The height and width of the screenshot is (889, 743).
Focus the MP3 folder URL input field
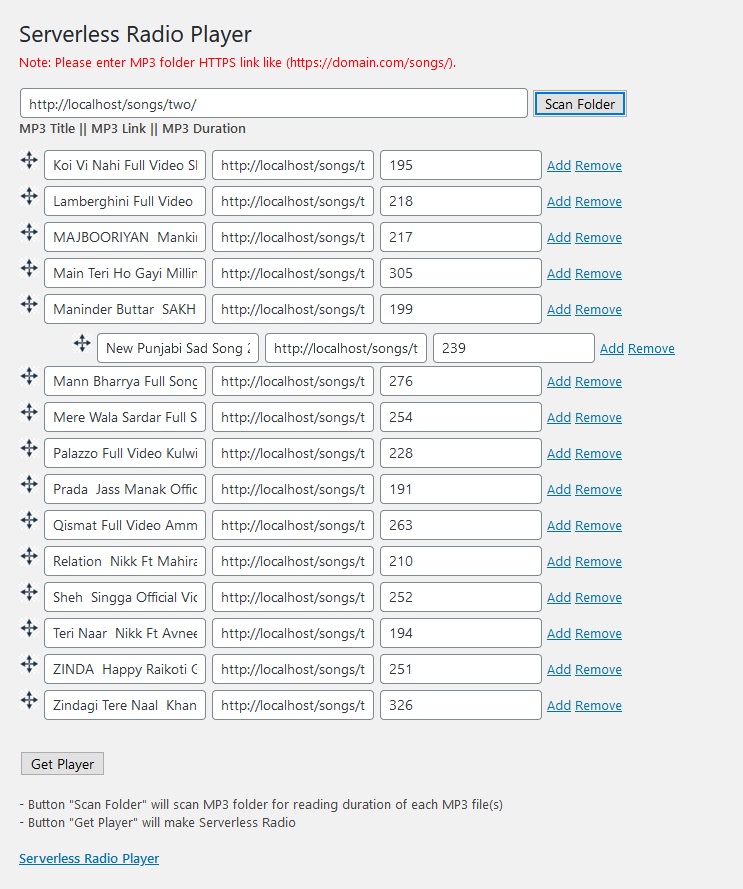[273, 103]
